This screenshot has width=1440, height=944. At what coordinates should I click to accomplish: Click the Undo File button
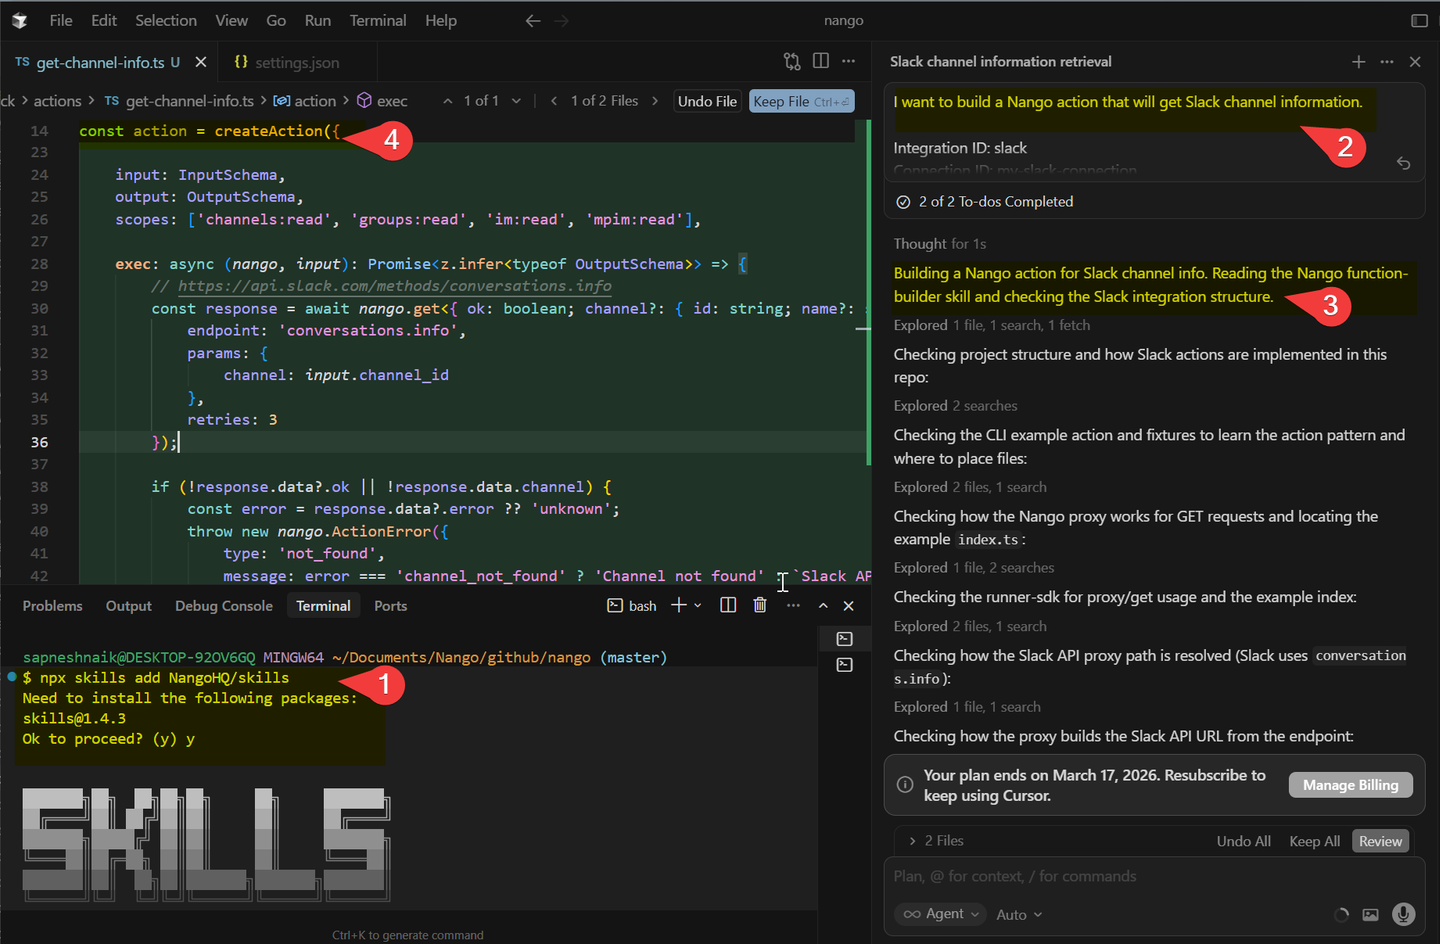point(707,101)
